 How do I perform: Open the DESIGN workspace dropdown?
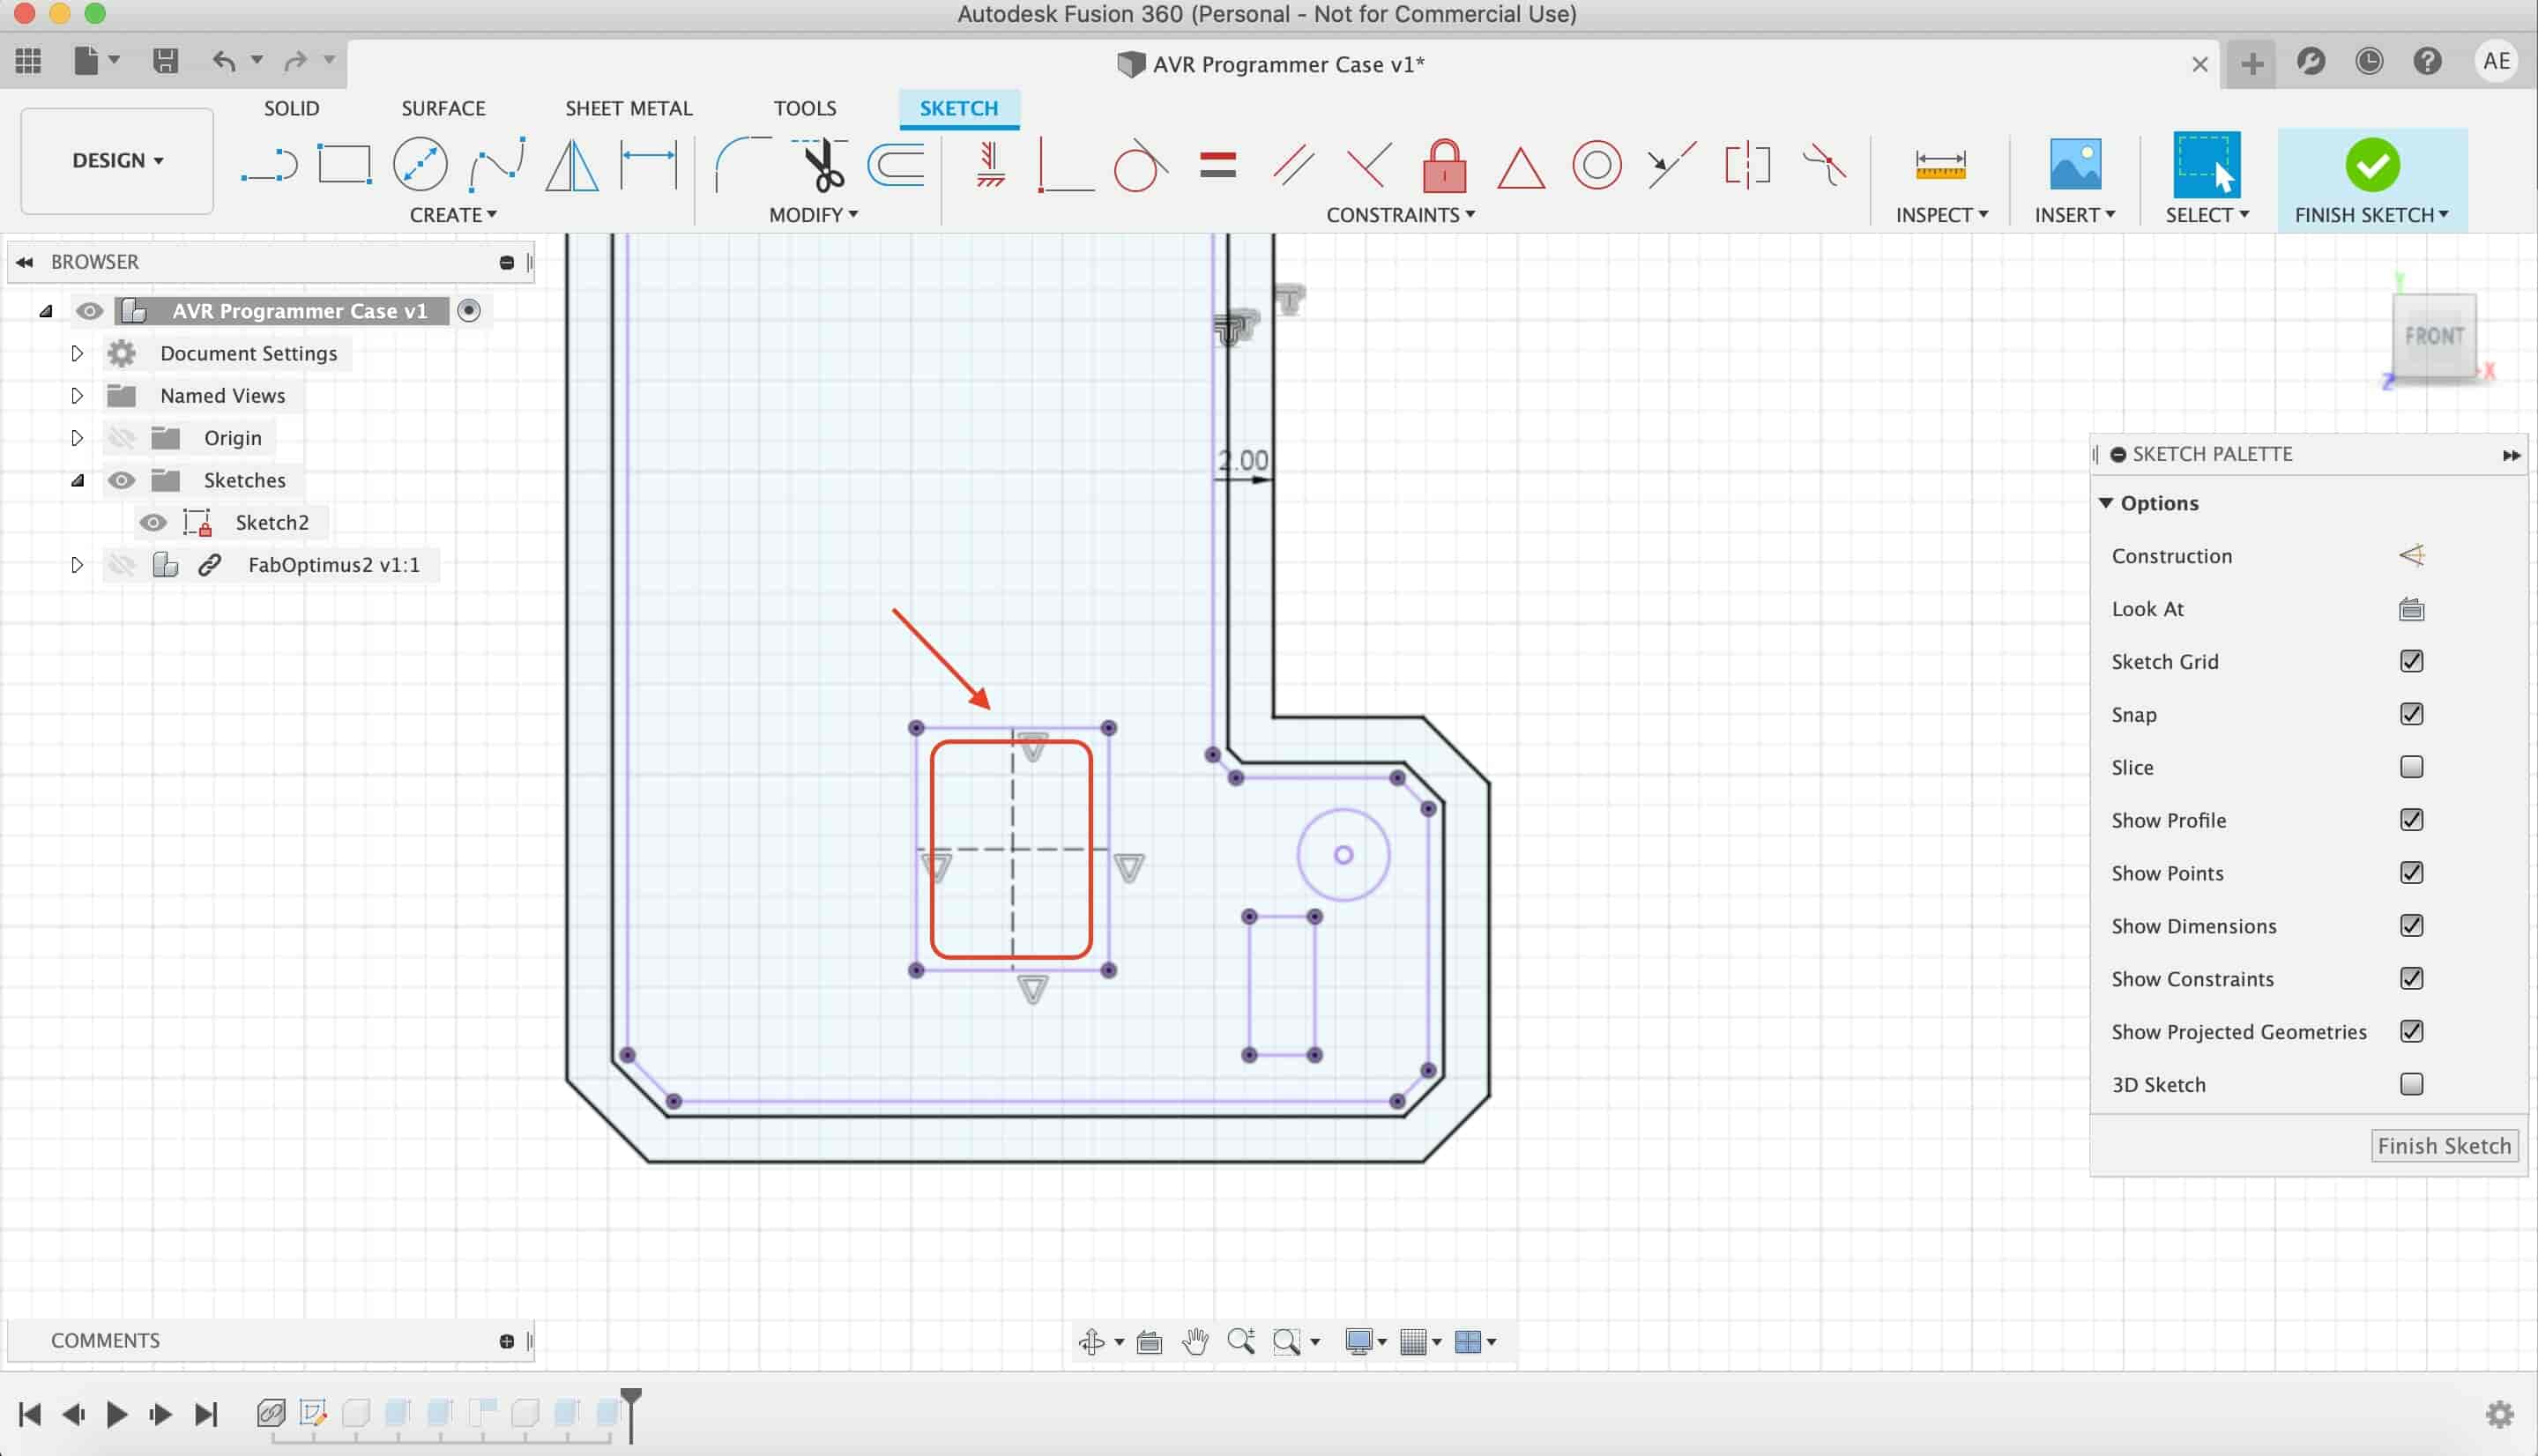tap(117, 160)
